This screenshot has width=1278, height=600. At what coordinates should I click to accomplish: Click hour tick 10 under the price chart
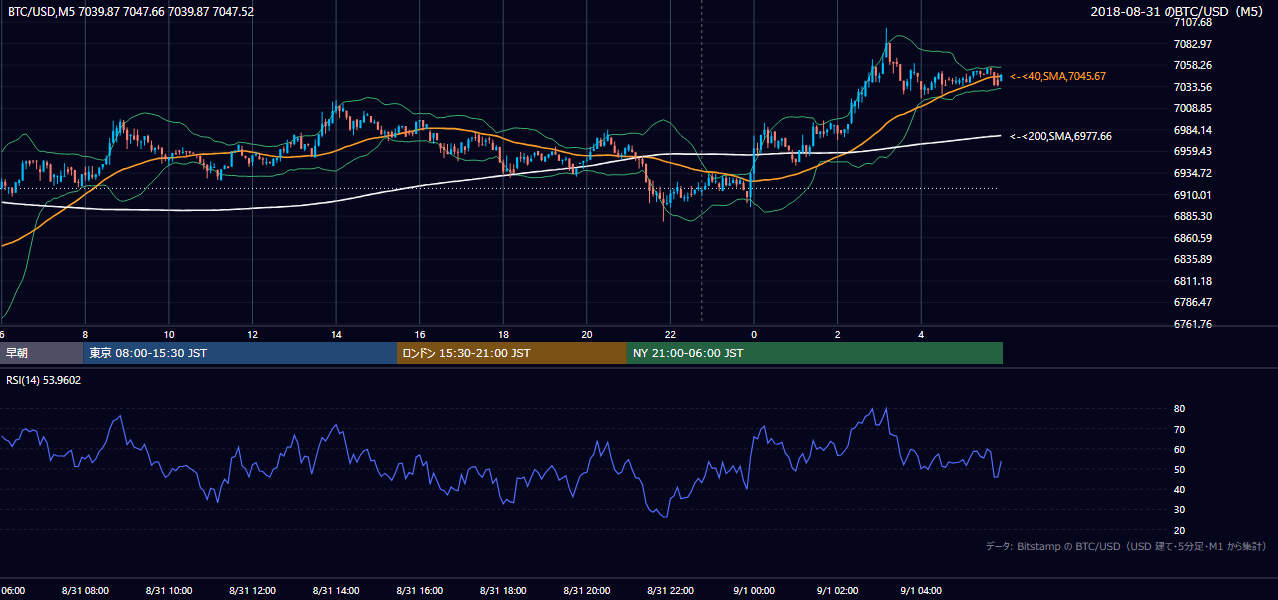pyautogui.click(x=169, y=335)
